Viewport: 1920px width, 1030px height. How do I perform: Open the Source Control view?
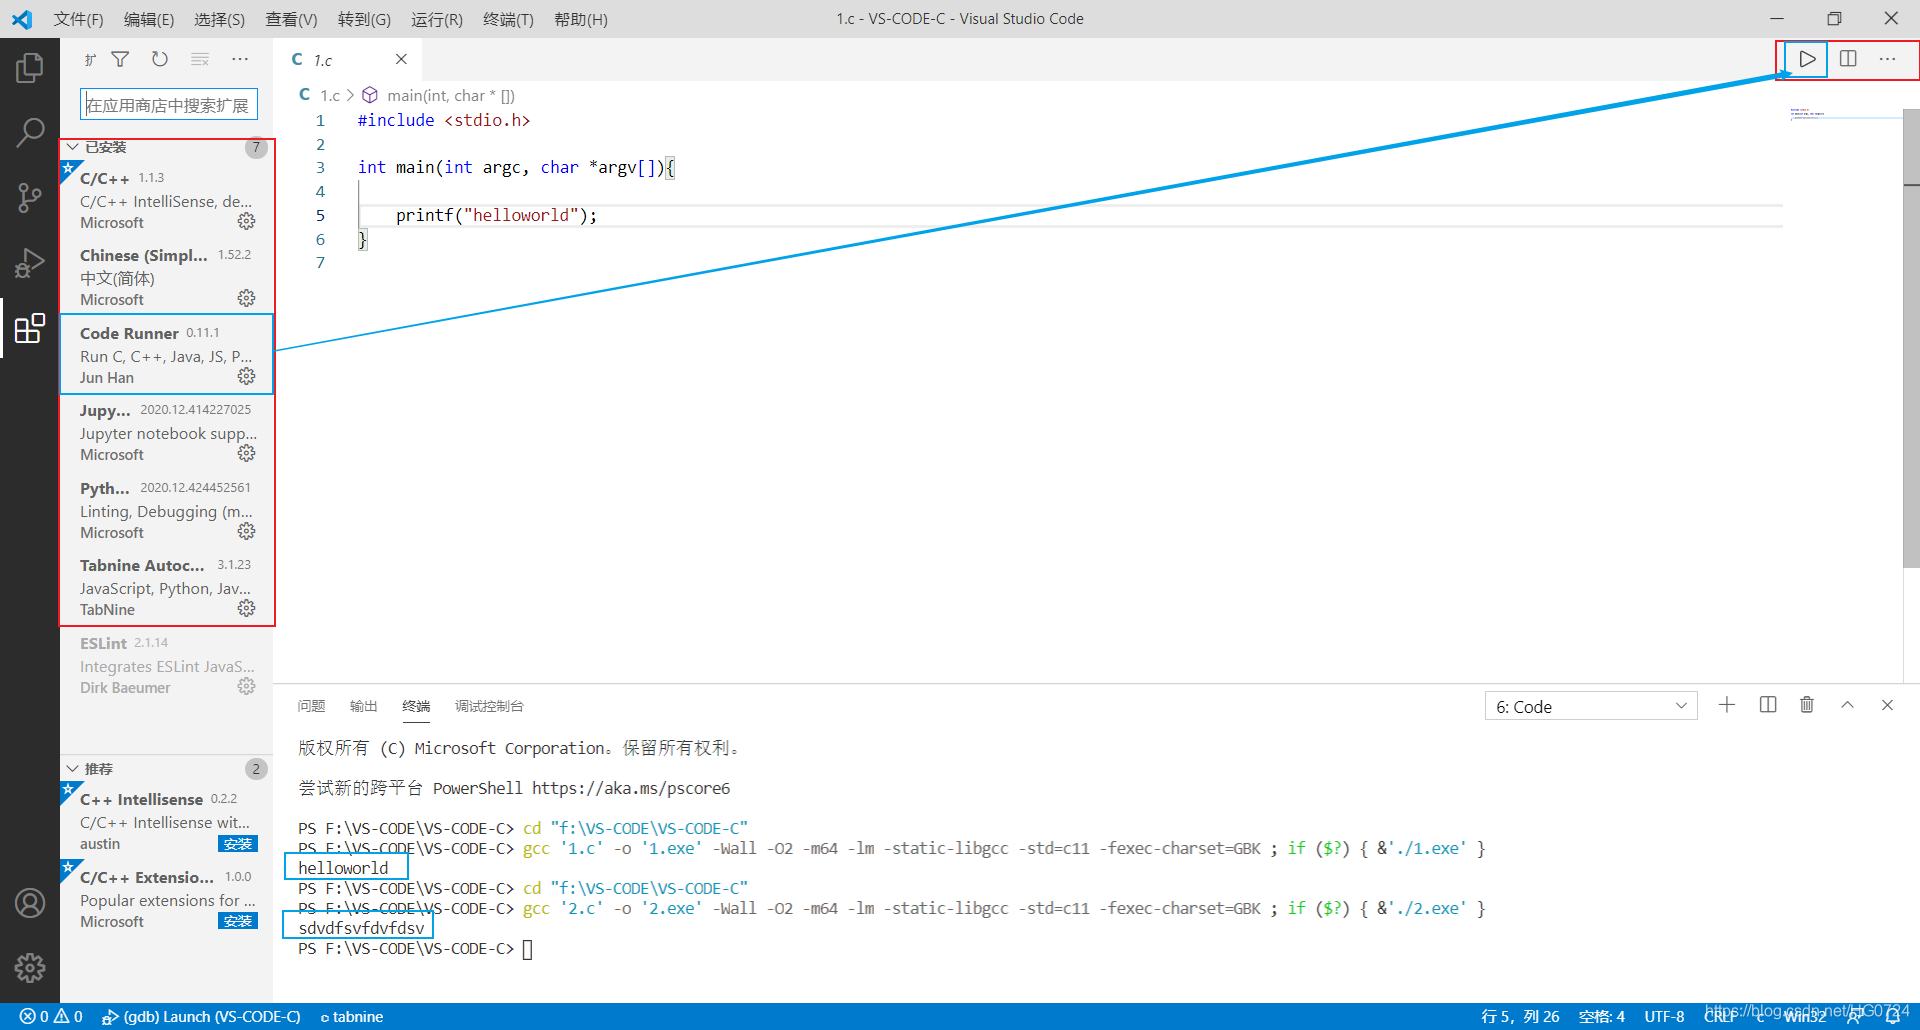[x=30, y=197]
